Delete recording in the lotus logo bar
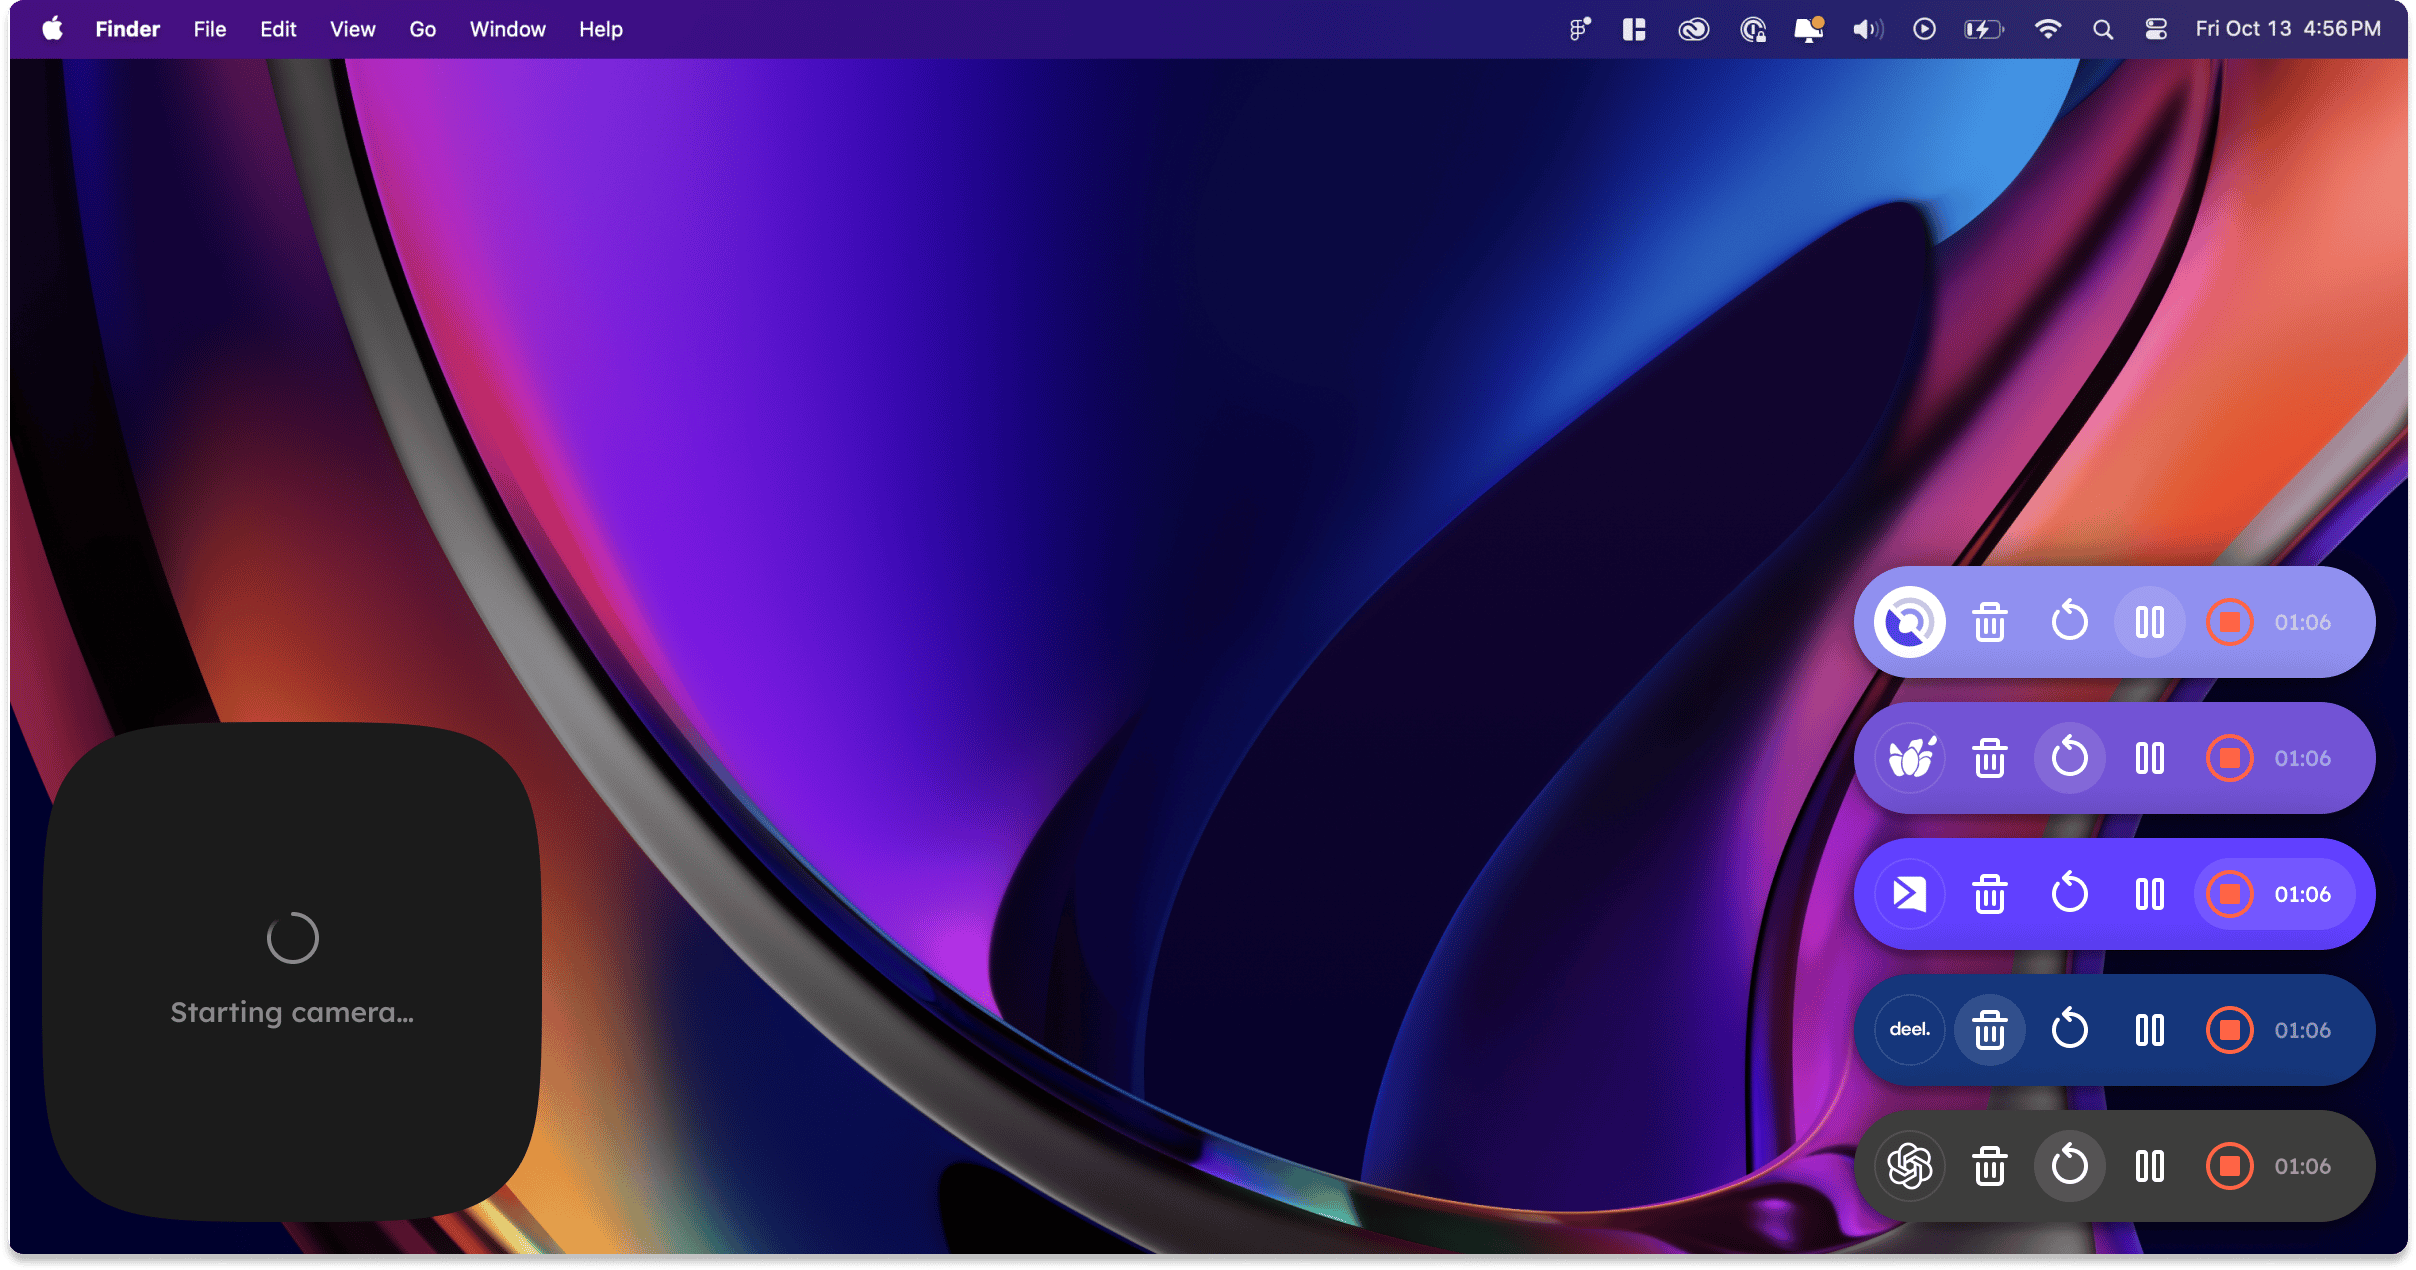 click(1989, 758)
